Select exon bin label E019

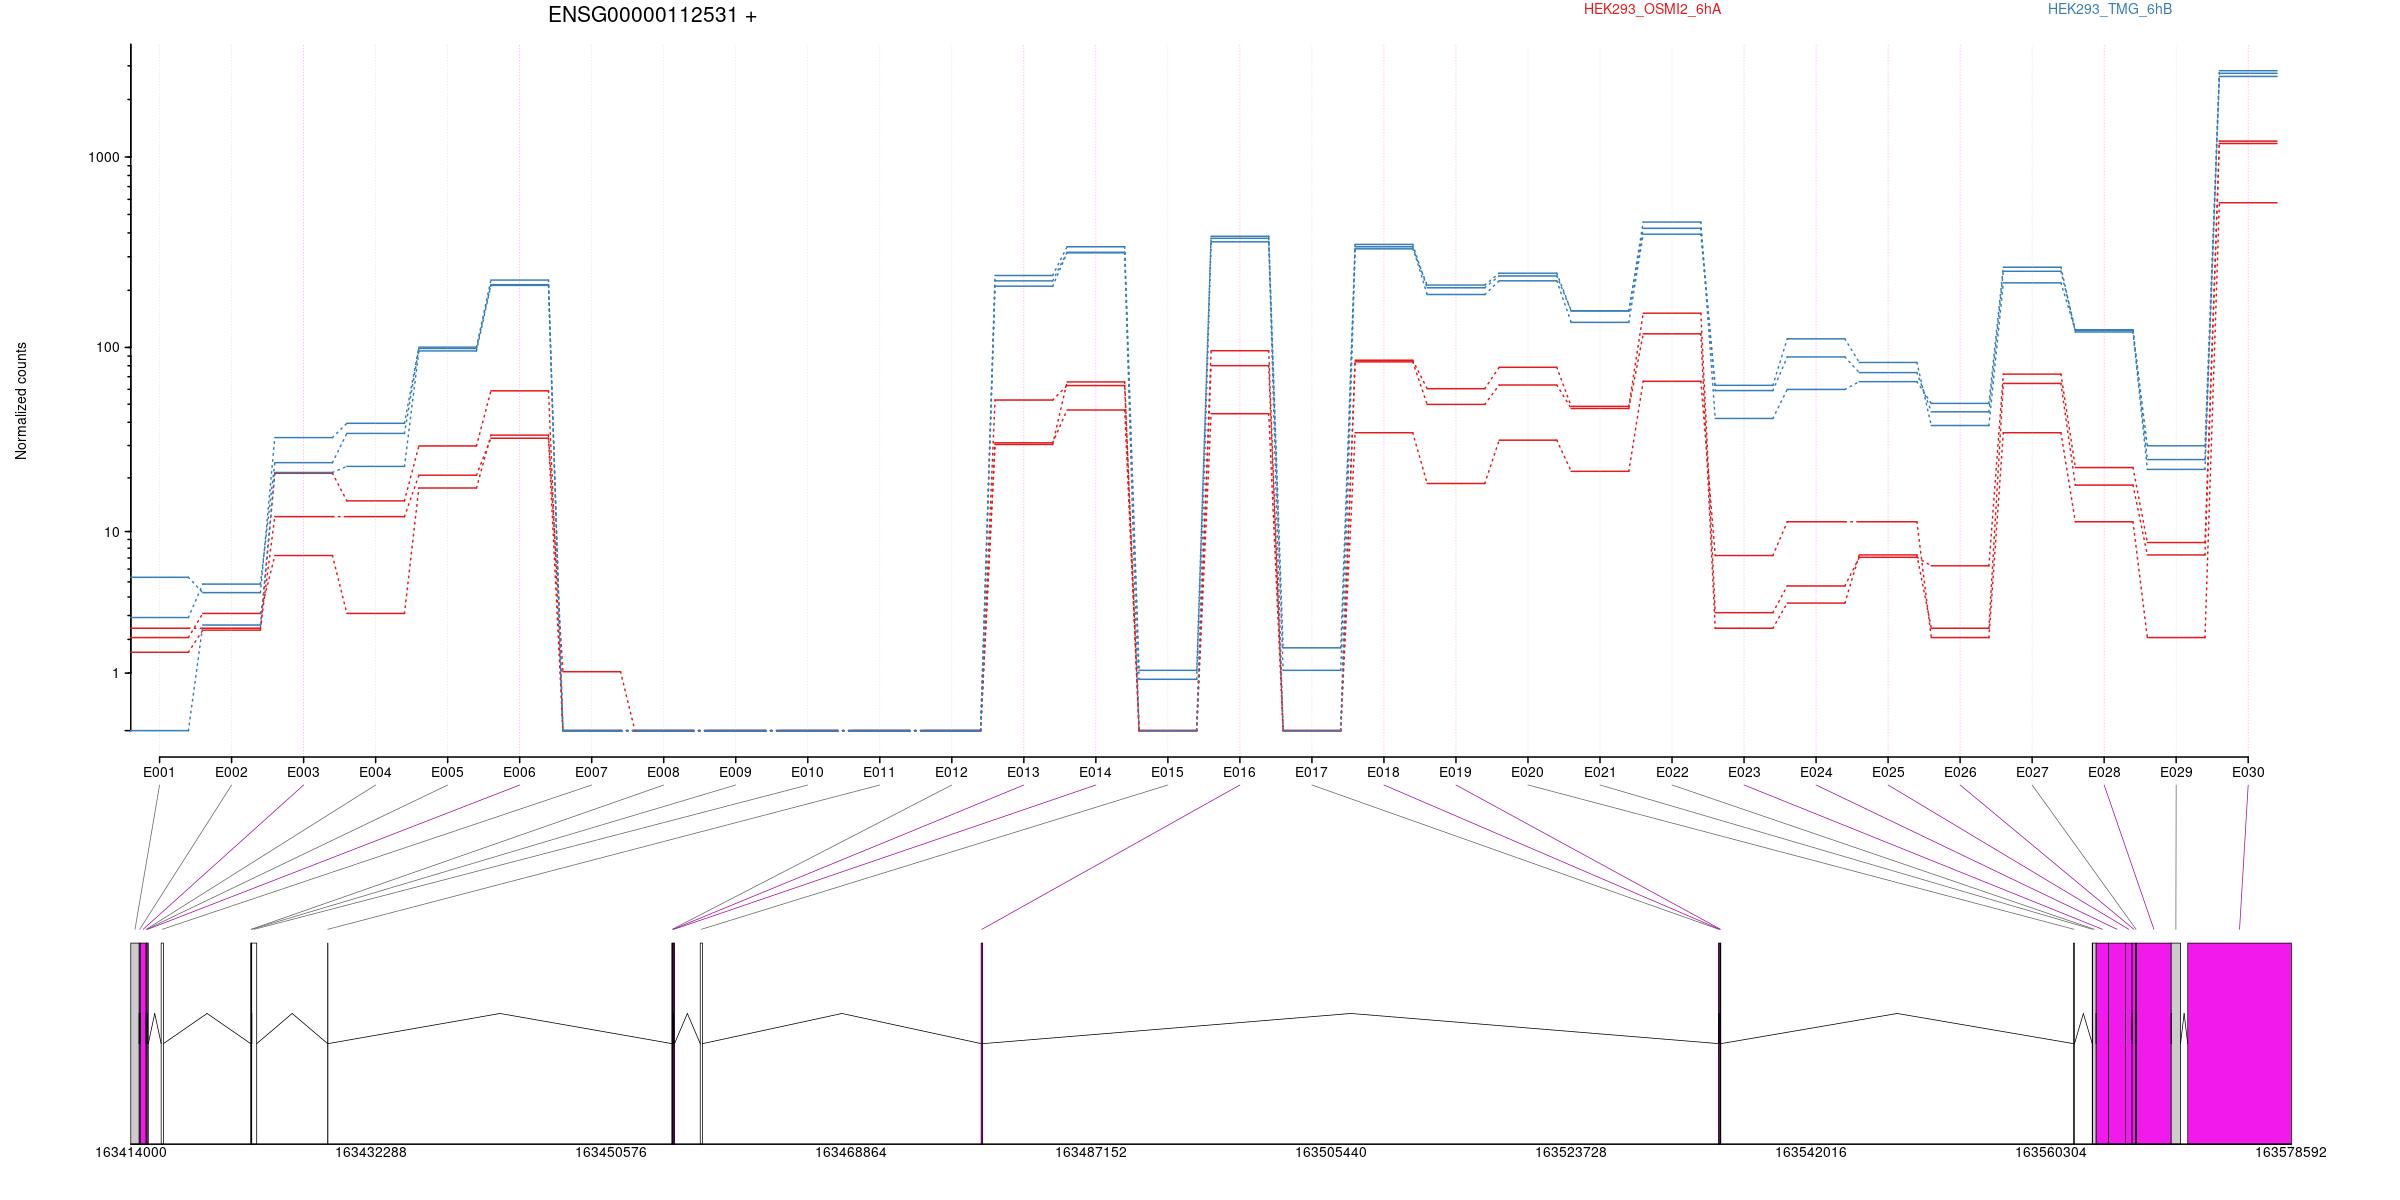pyautogui.click(x=1455, y=772)
